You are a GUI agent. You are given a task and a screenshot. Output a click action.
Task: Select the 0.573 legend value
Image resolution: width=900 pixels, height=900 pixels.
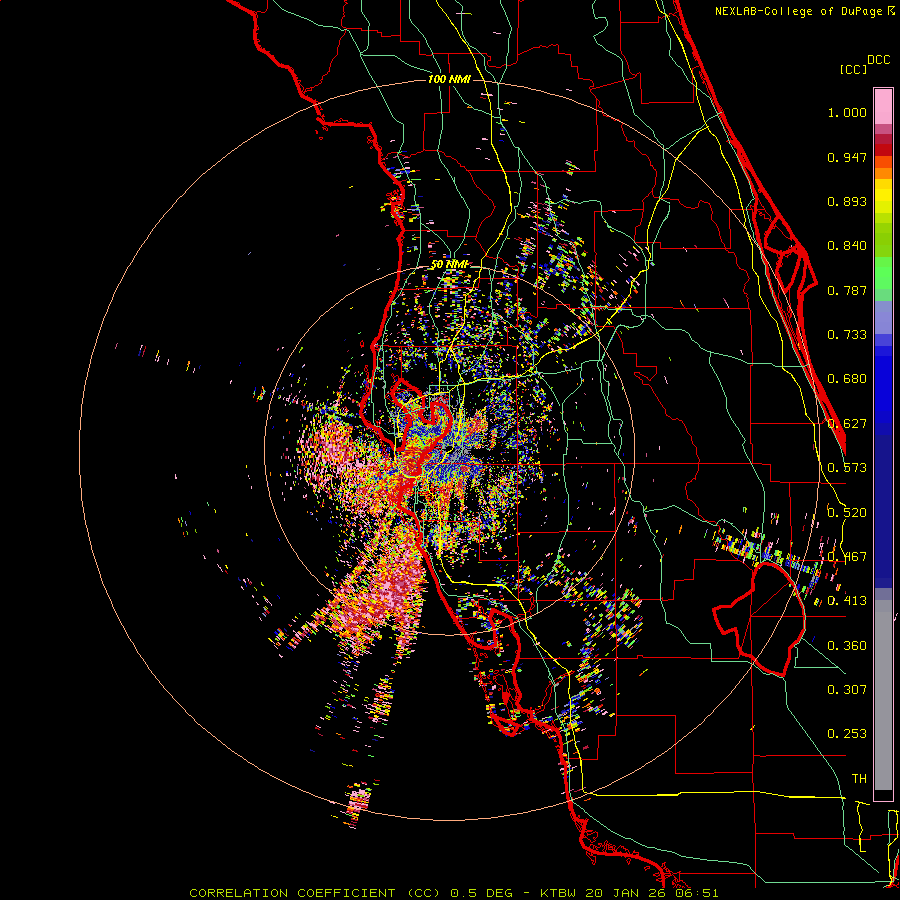pos(847,468)
